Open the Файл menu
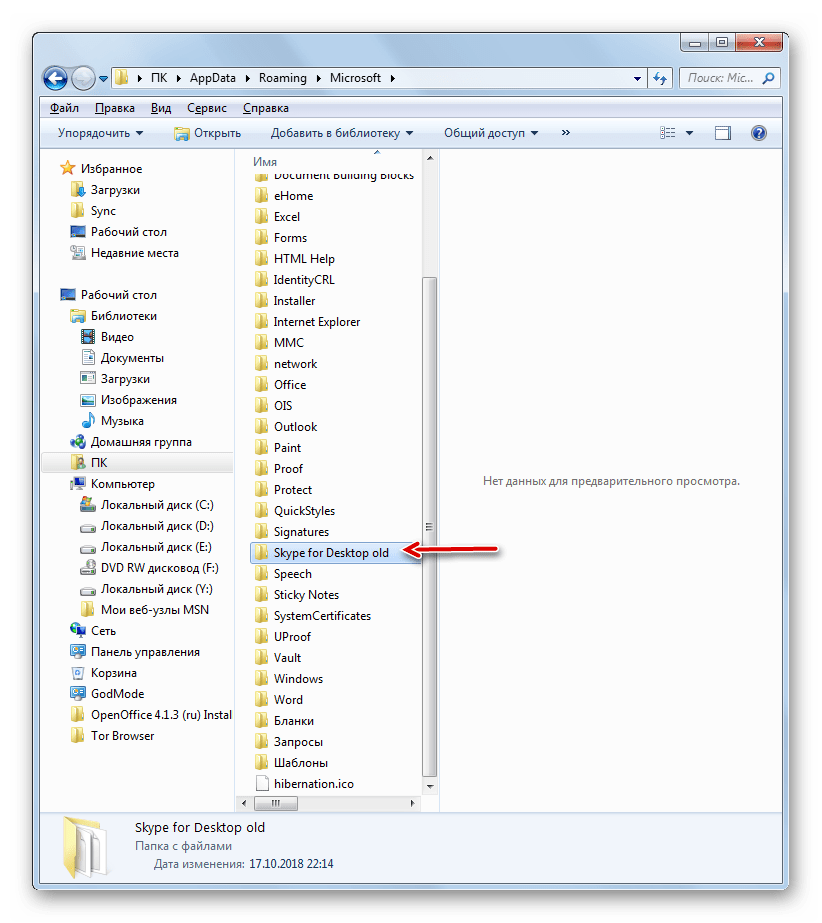 [x=64, y=108]
